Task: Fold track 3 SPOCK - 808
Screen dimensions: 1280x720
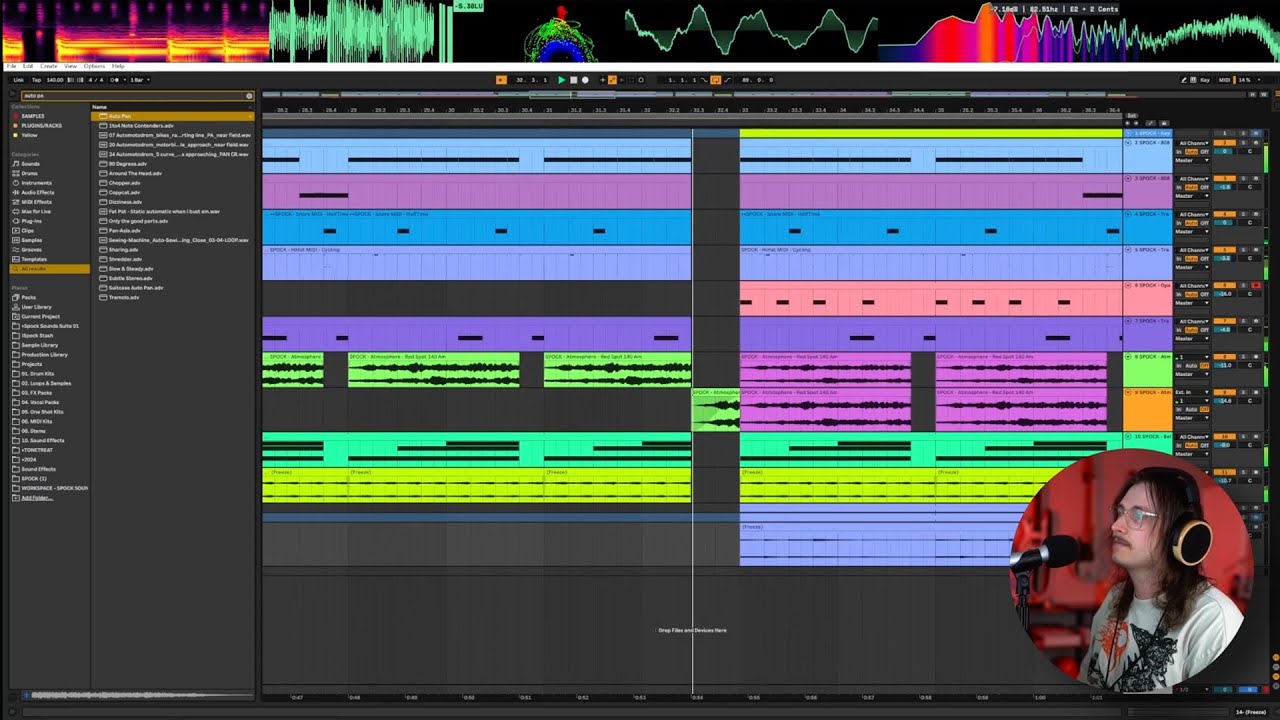Action: tap(1128, 178)
